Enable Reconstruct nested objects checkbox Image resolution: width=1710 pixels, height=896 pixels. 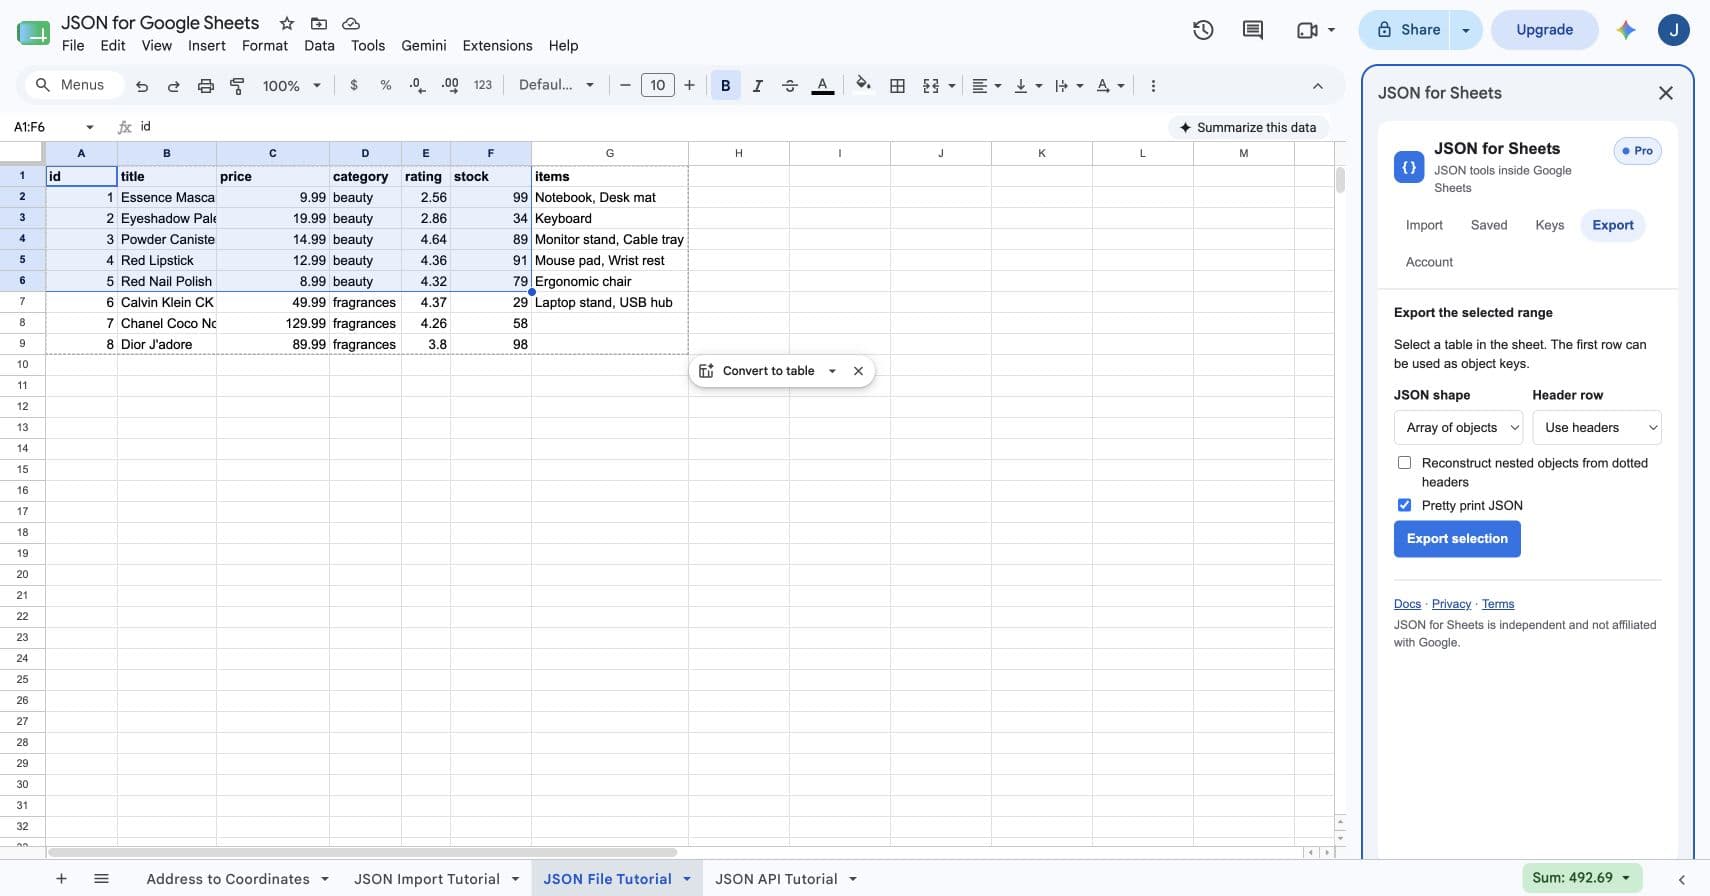pos(1404,463)
